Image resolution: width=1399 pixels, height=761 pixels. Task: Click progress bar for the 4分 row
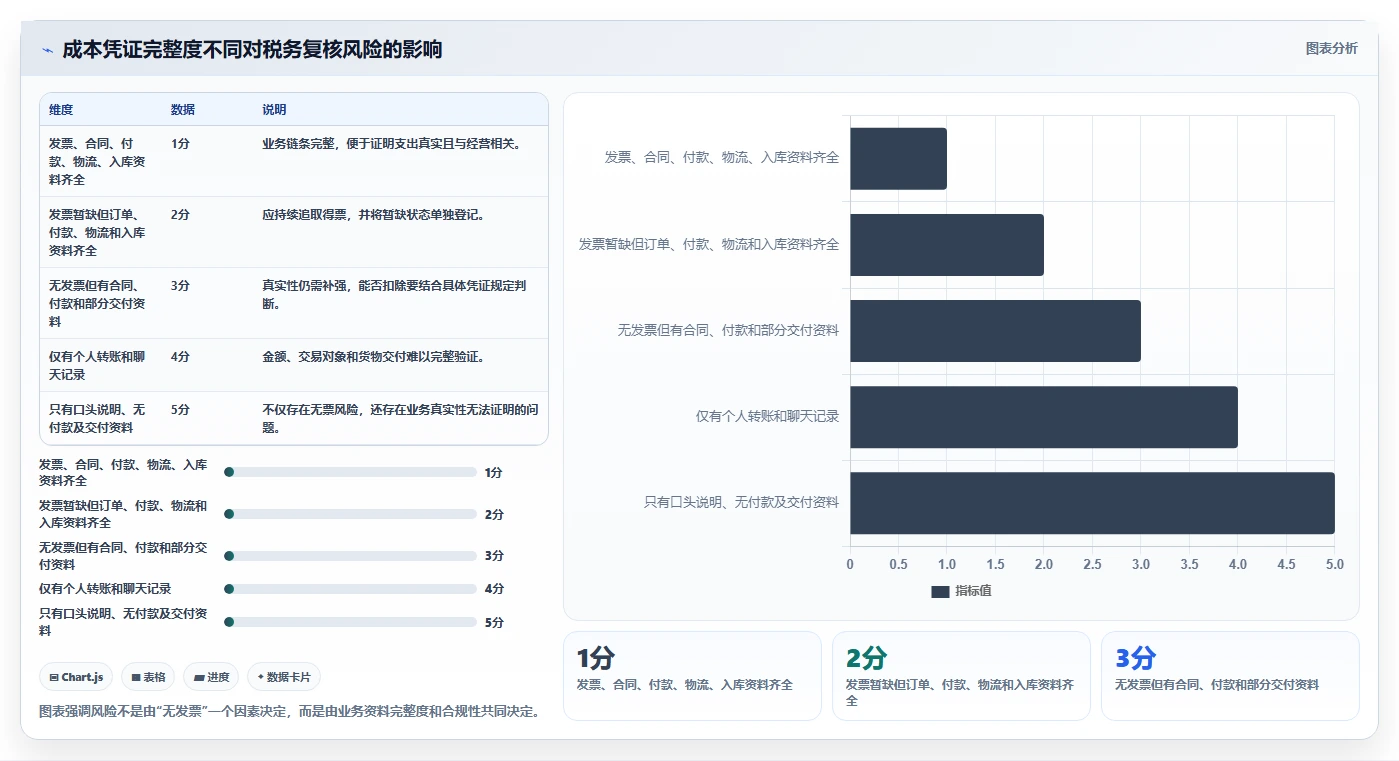(350, 589)
